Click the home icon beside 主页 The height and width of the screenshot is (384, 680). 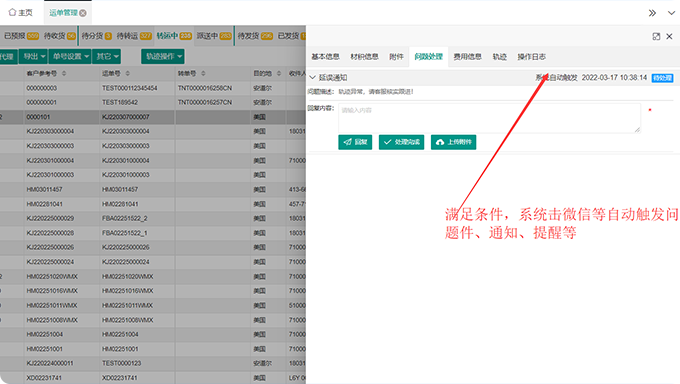pos(12,13)
